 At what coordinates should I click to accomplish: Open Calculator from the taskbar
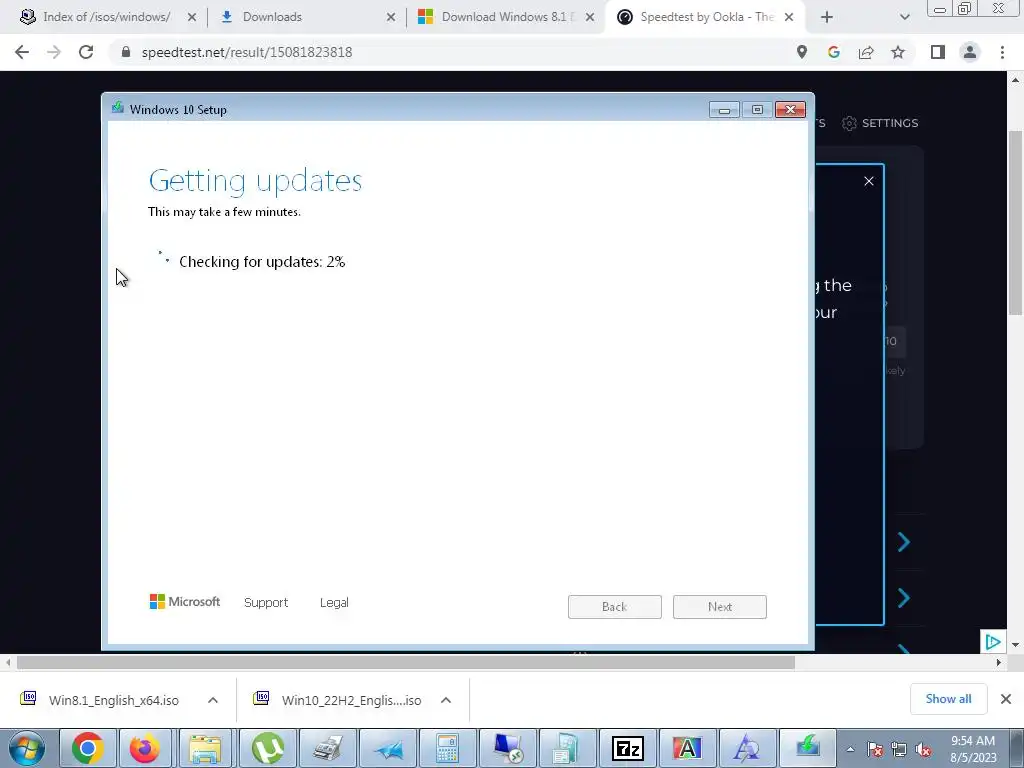point(447,748)
